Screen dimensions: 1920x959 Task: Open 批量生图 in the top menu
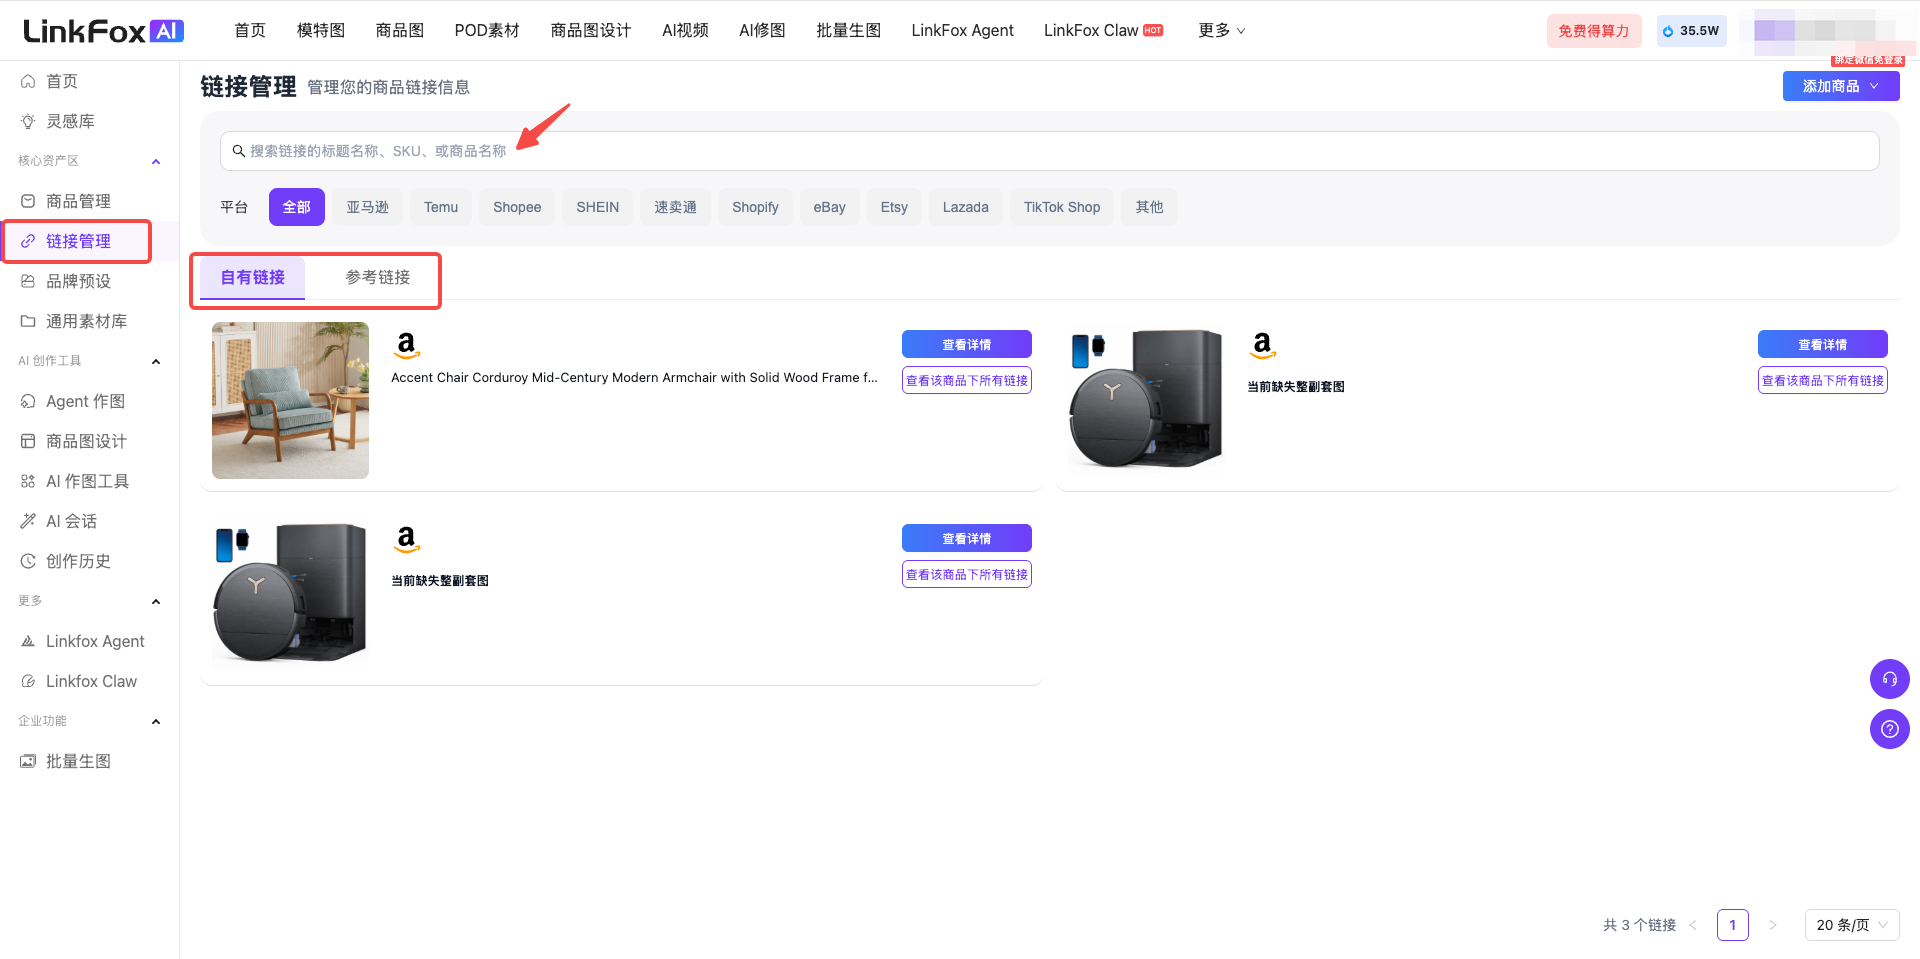coord(848,31)
